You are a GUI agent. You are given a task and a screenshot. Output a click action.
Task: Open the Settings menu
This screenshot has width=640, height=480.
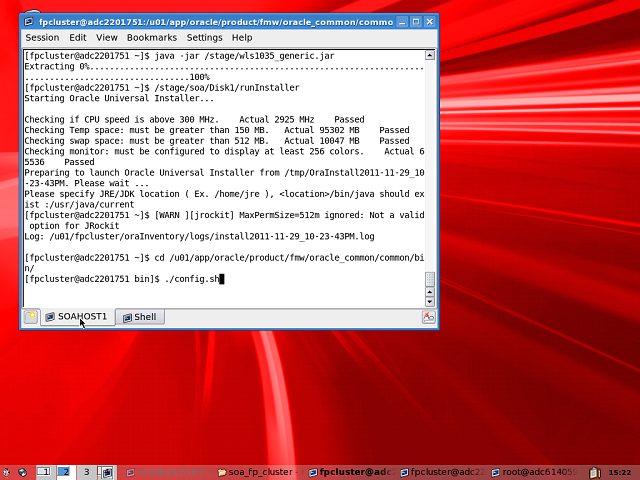204,38
